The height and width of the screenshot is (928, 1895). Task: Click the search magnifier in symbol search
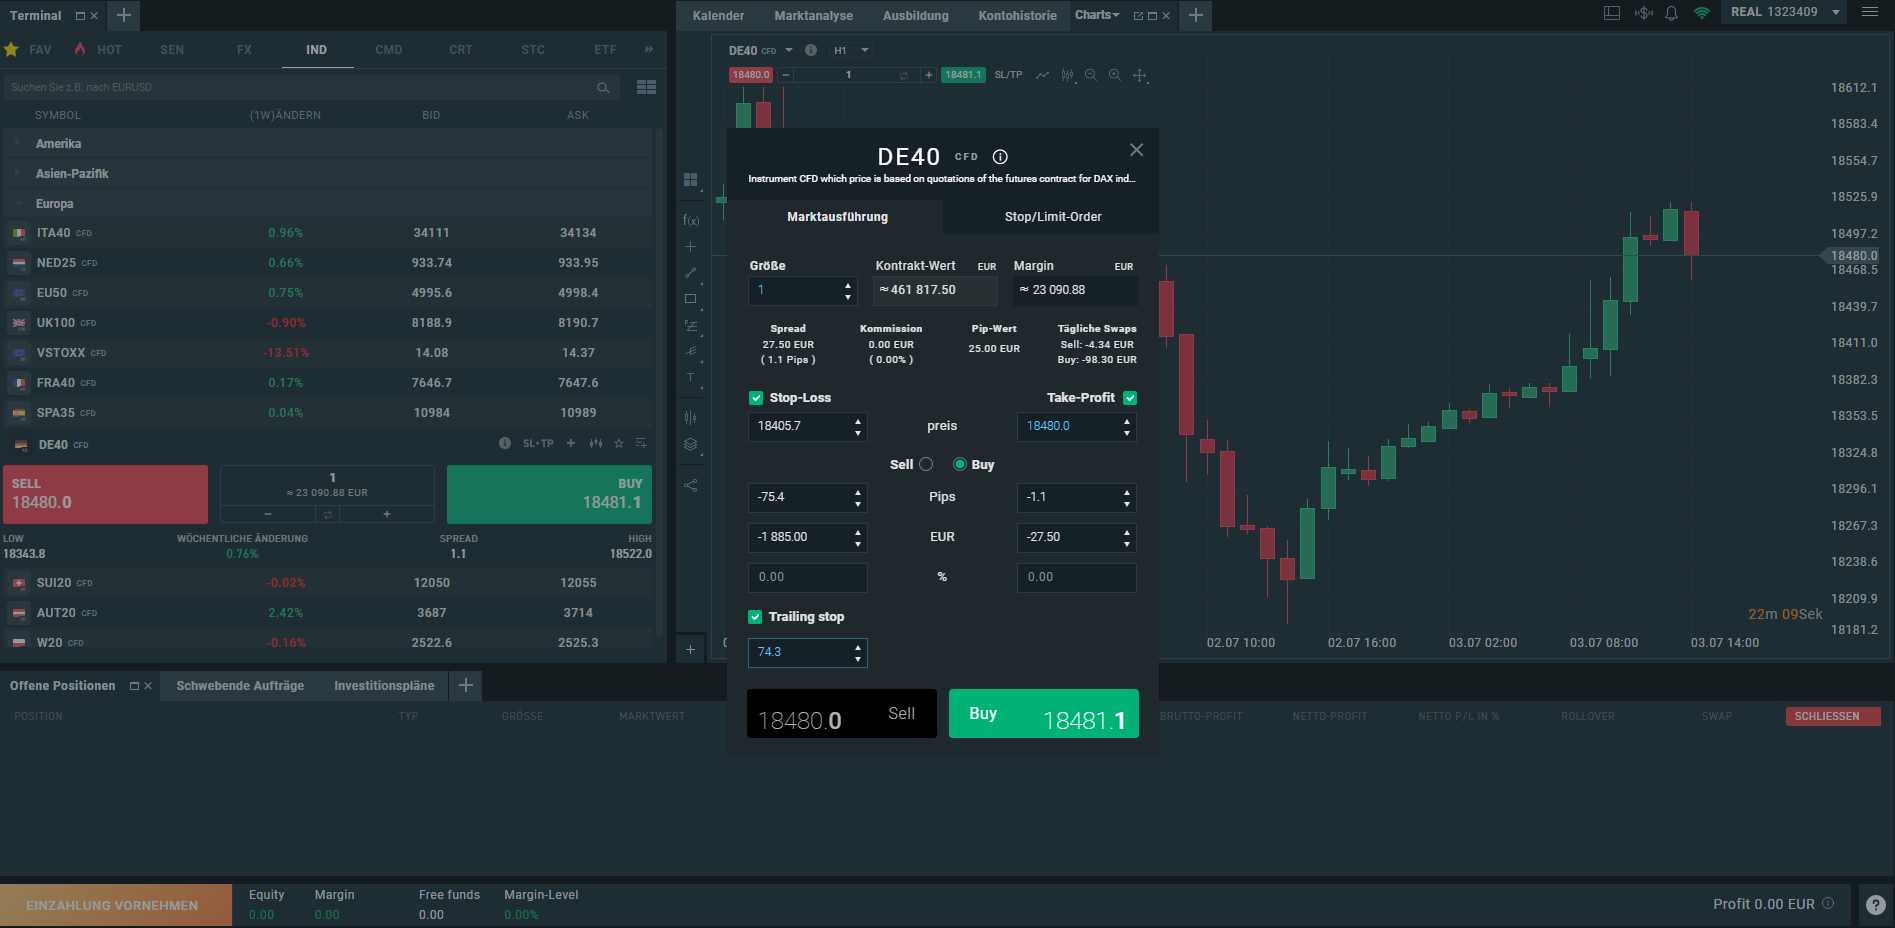click(603, 88)
